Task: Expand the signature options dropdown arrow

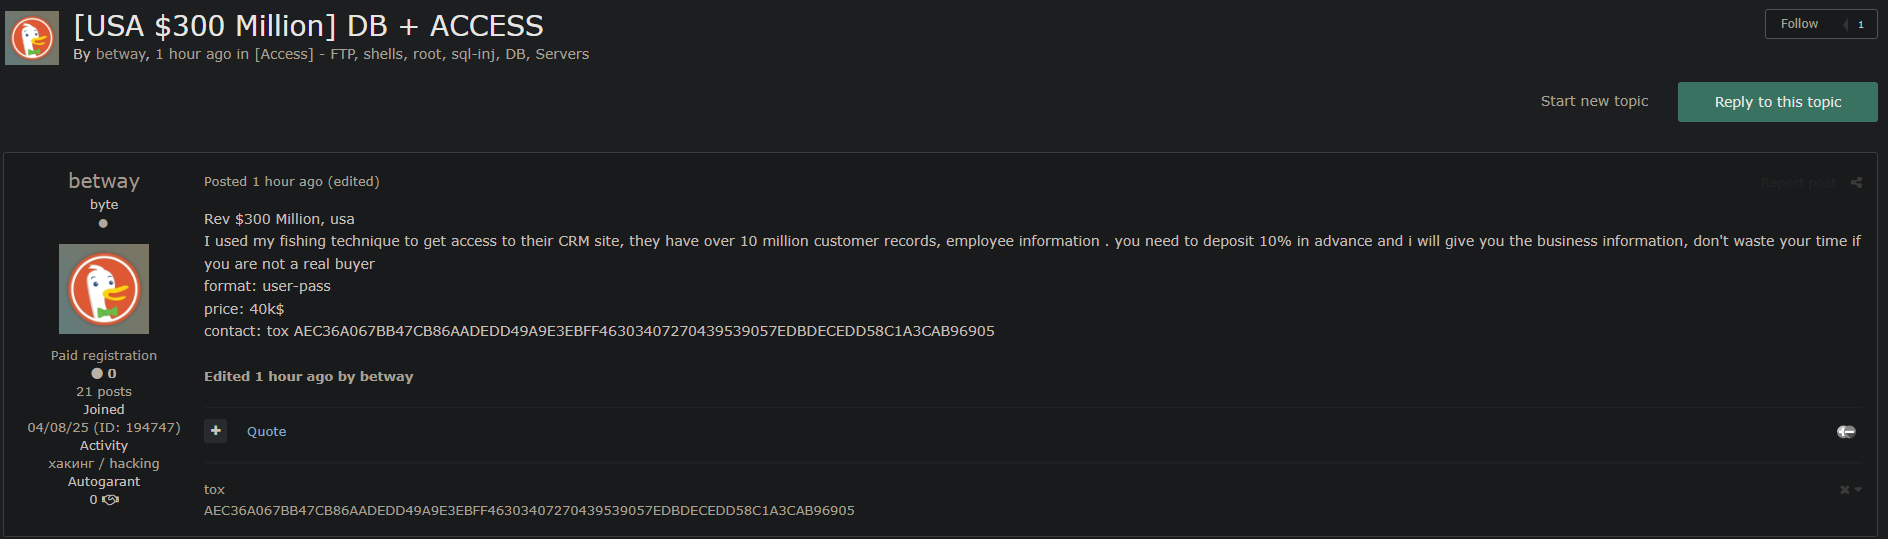Action: pos(1858,490)
